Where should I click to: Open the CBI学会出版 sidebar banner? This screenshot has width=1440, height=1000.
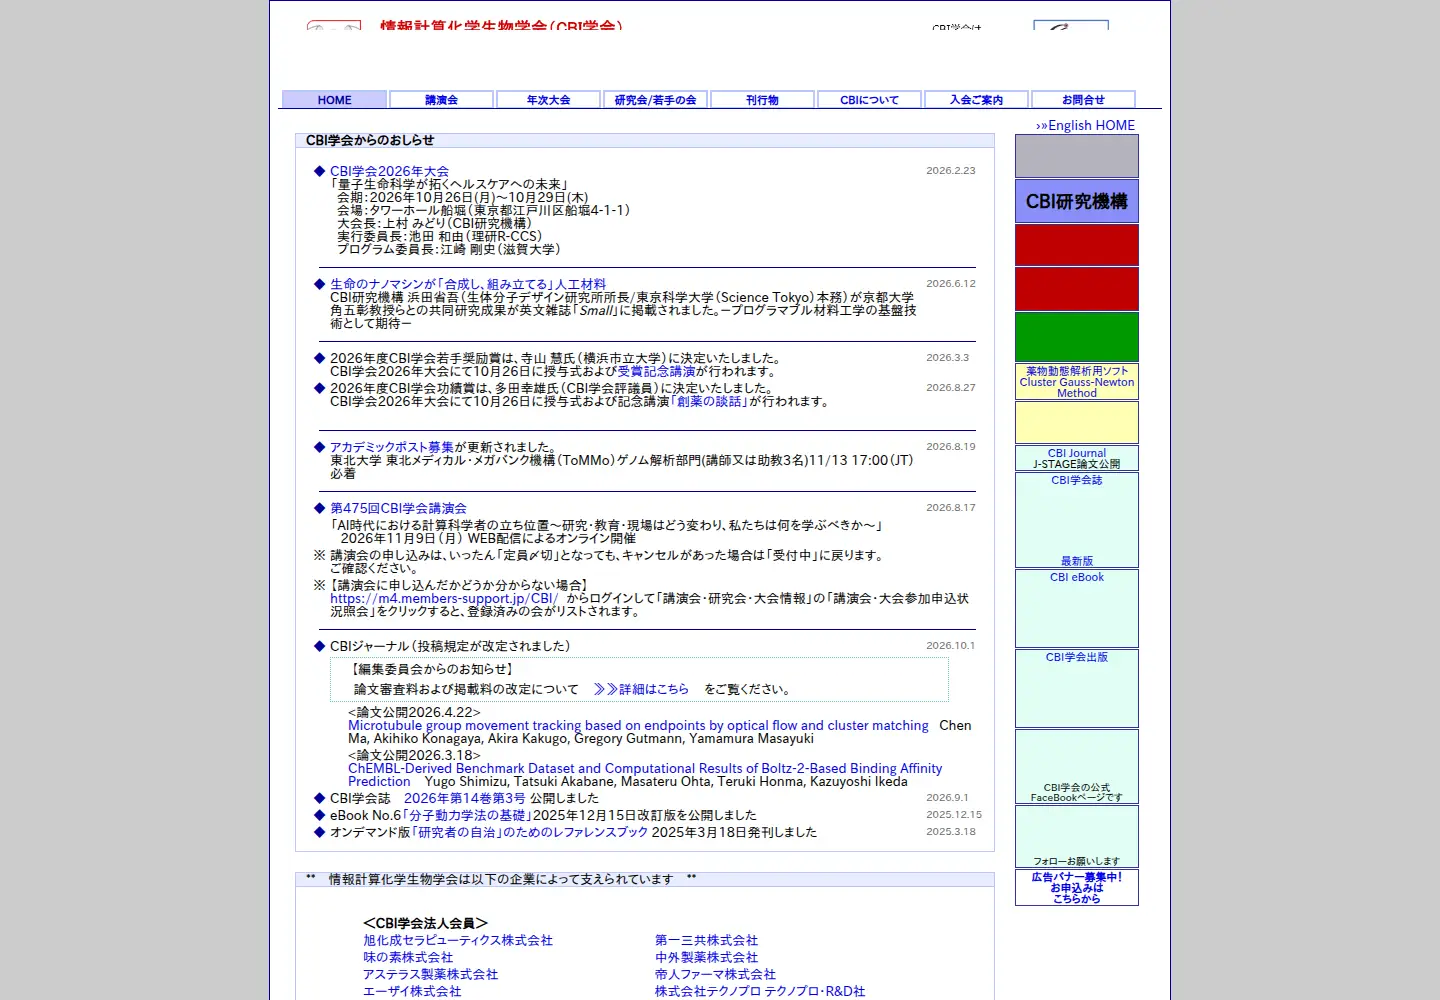1077,689
